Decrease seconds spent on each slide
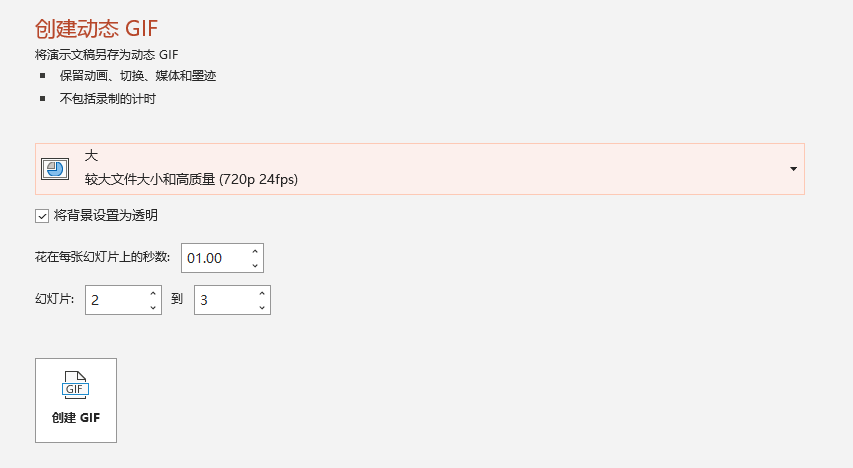 click(x=255, y=264)
